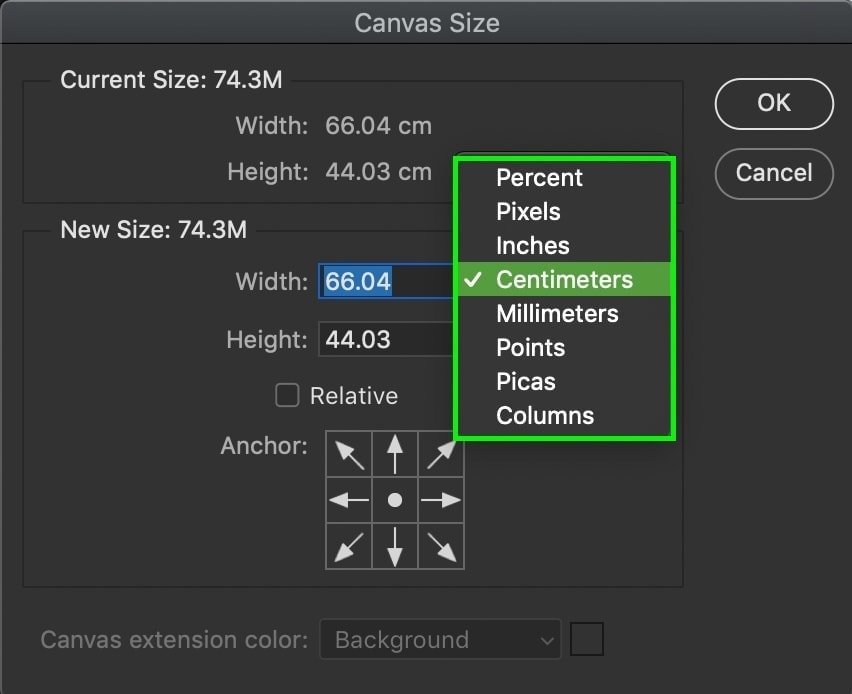
Task: Open Canvas extension color Background dropdown
Action: tap(440, 639)
